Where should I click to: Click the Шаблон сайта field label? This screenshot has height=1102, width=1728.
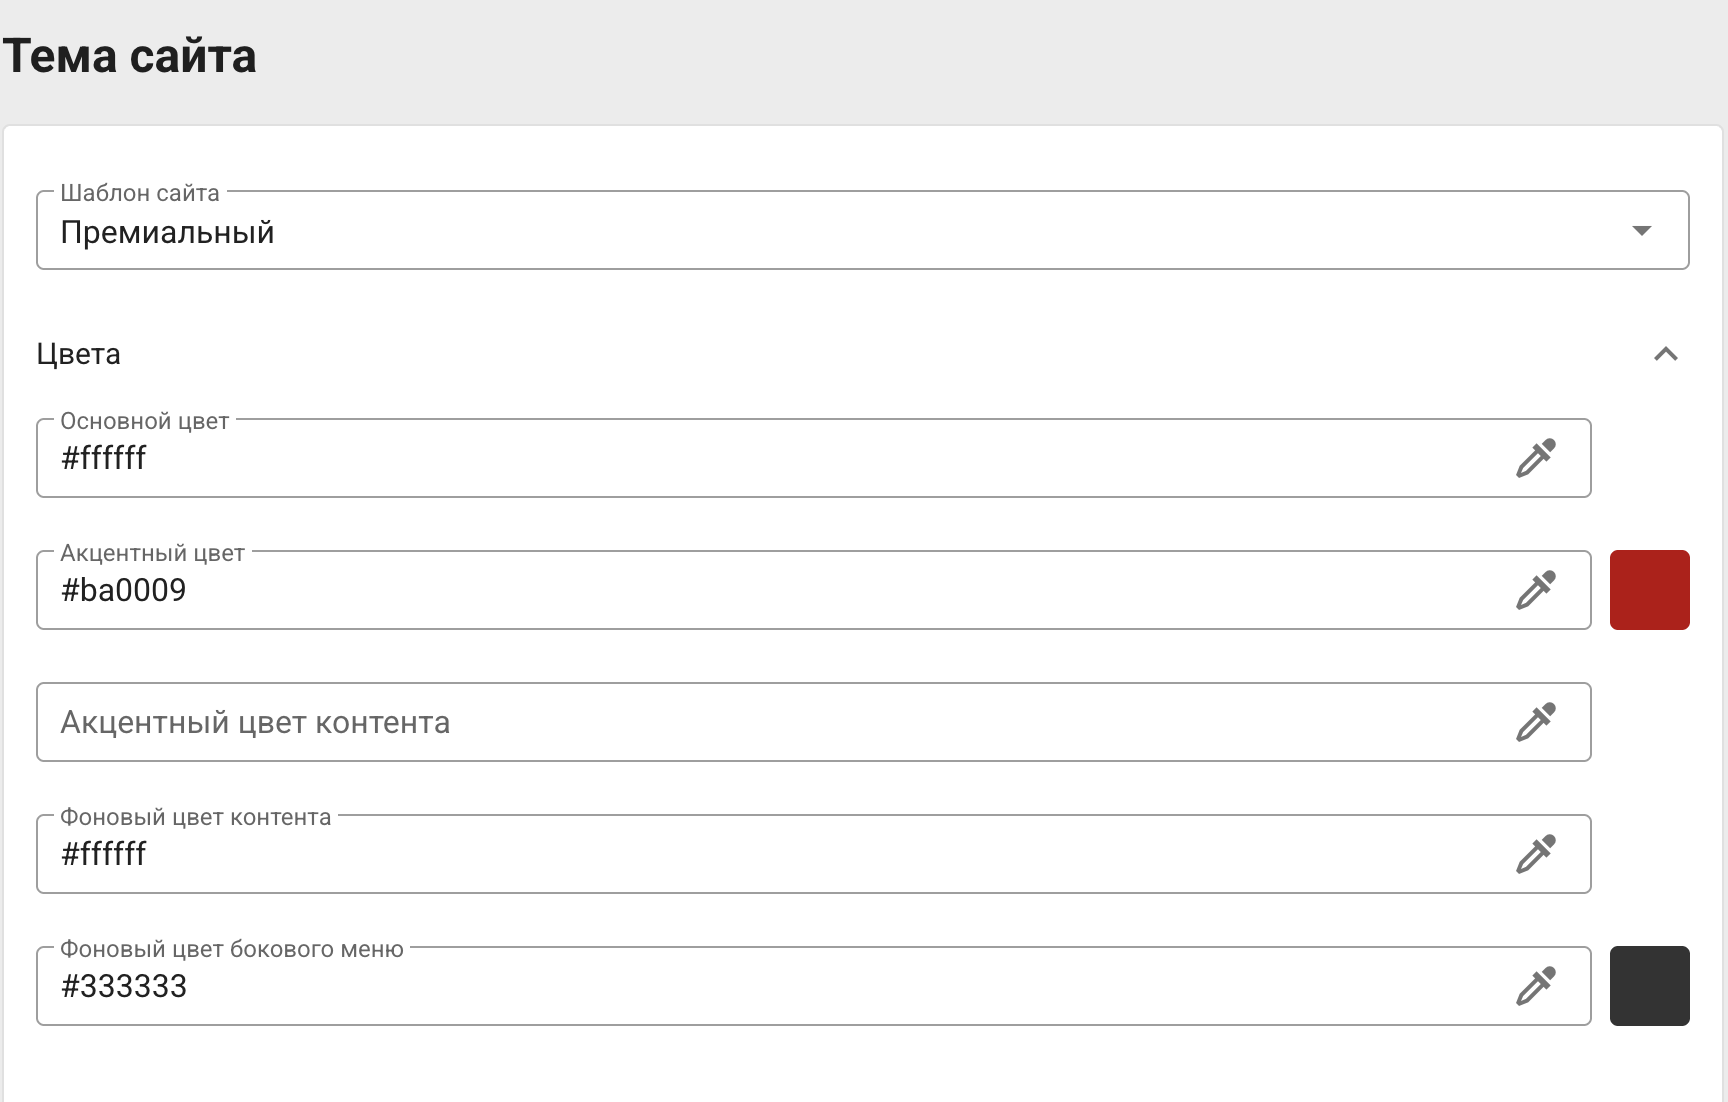click(140, 193)
